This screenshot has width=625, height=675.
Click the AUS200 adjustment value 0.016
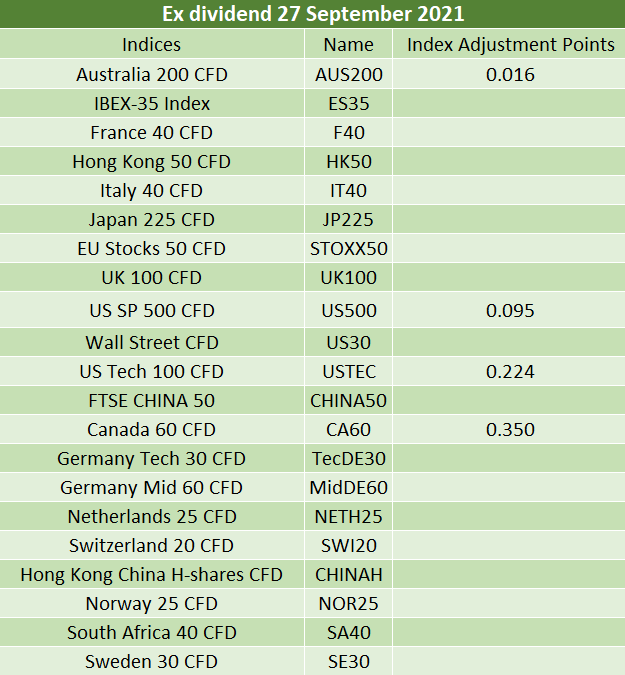[x=510, y=74]
